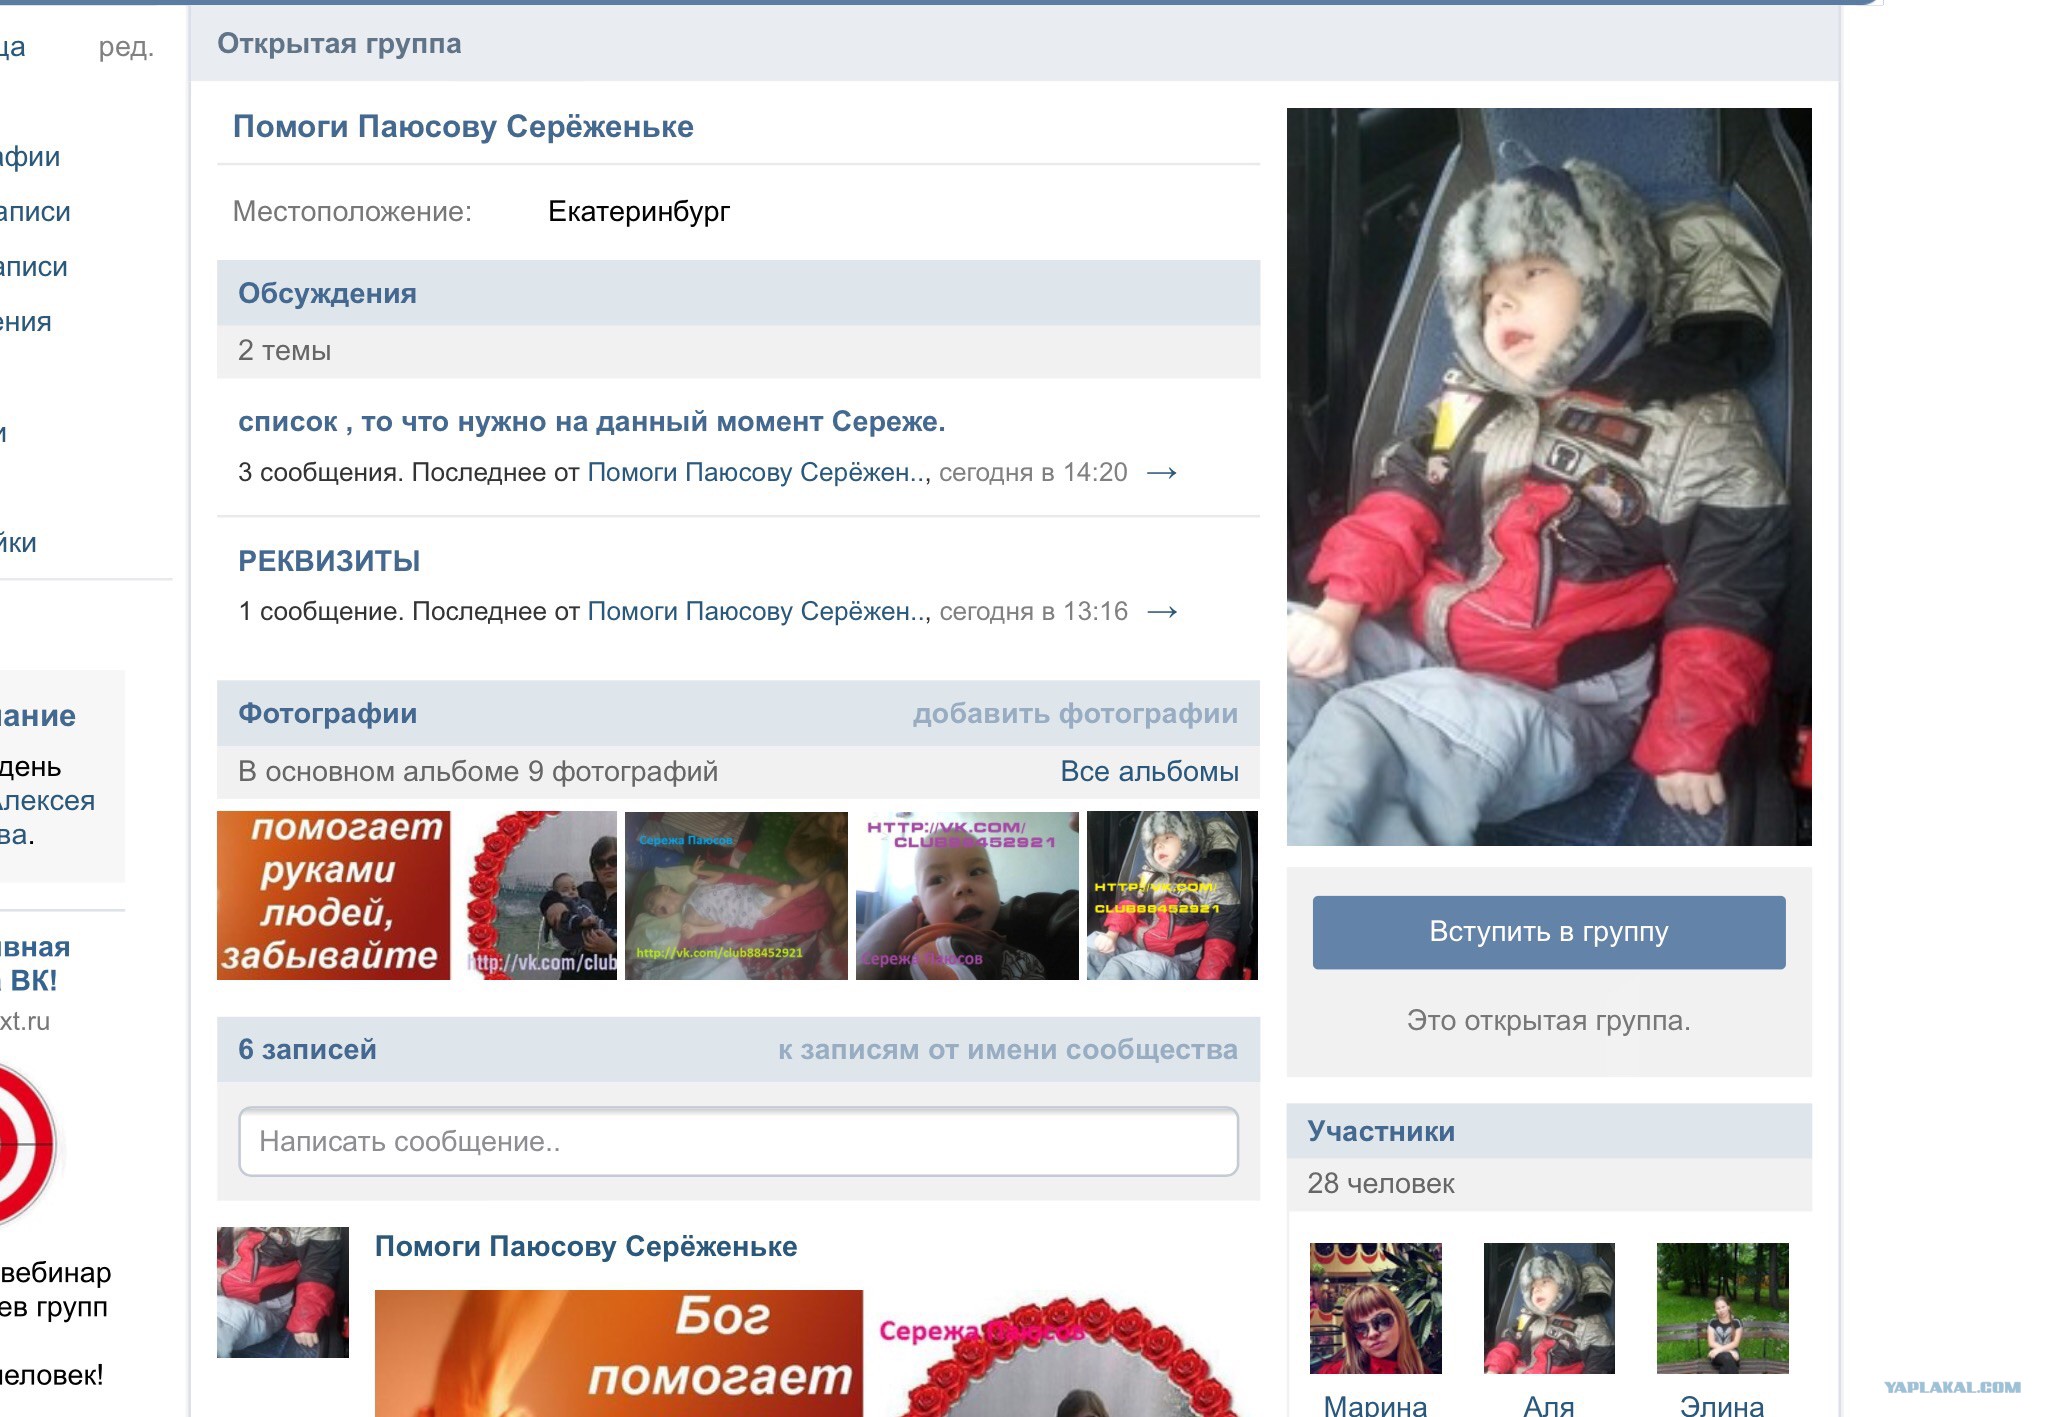The height and width of the screenshot is (1417, 2047).
Task: Click the 'ред.' link in left sidebar
Action: [126, 47]
